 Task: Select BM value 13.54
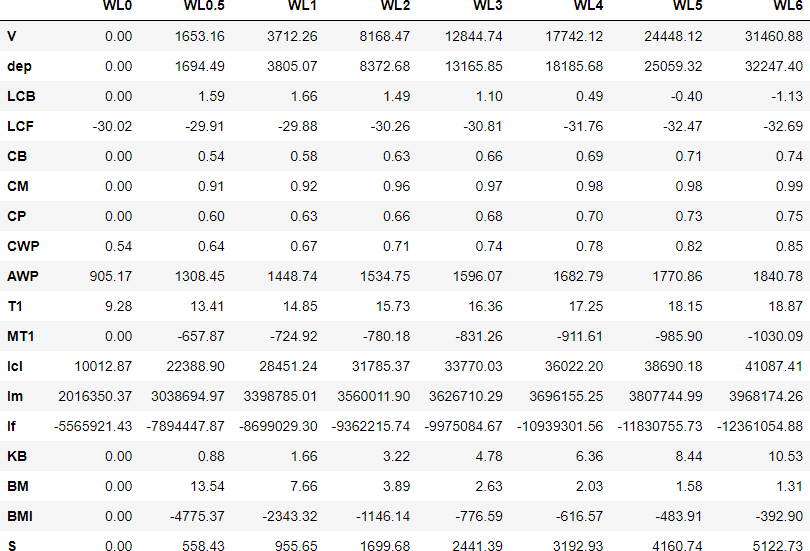point(208,486)
